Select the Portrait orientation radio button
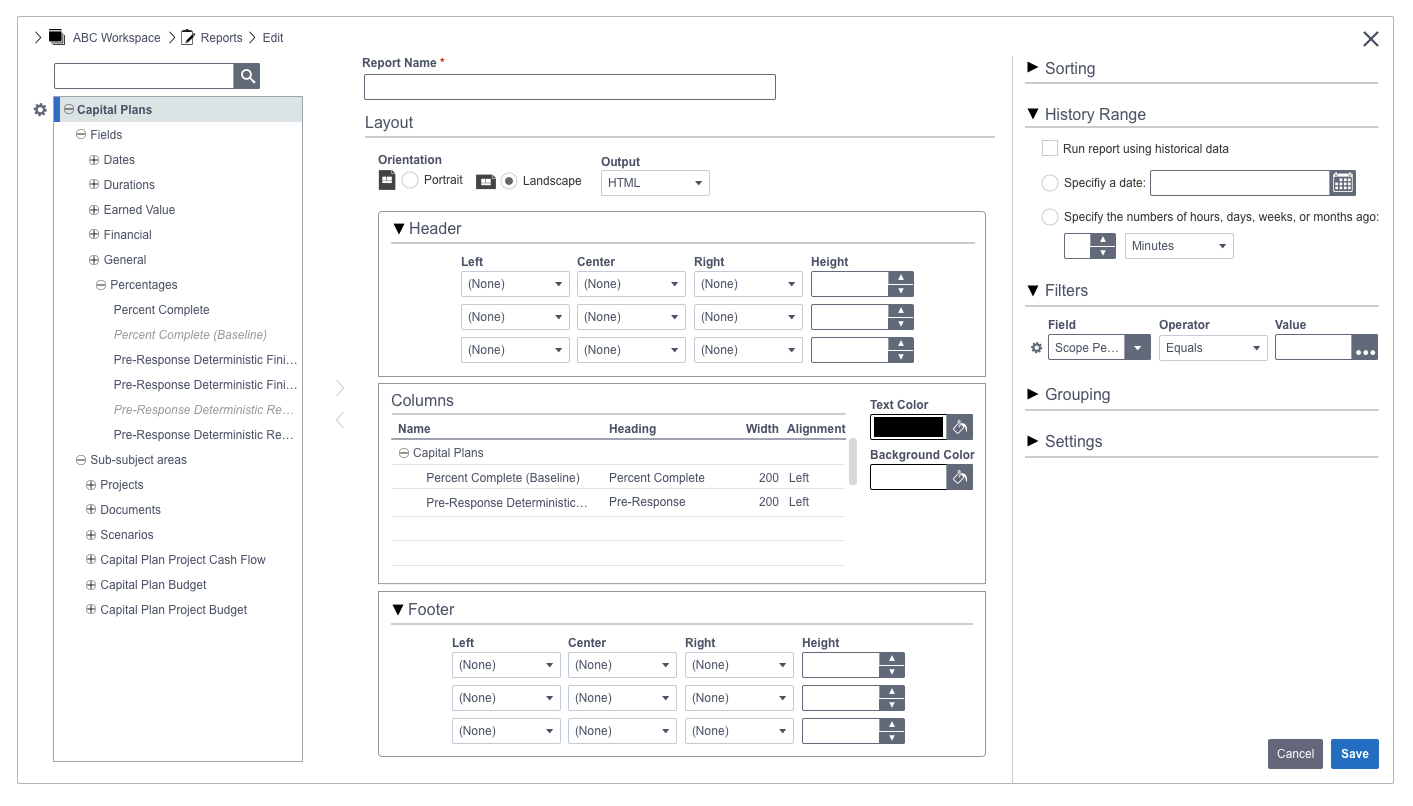 410,181
